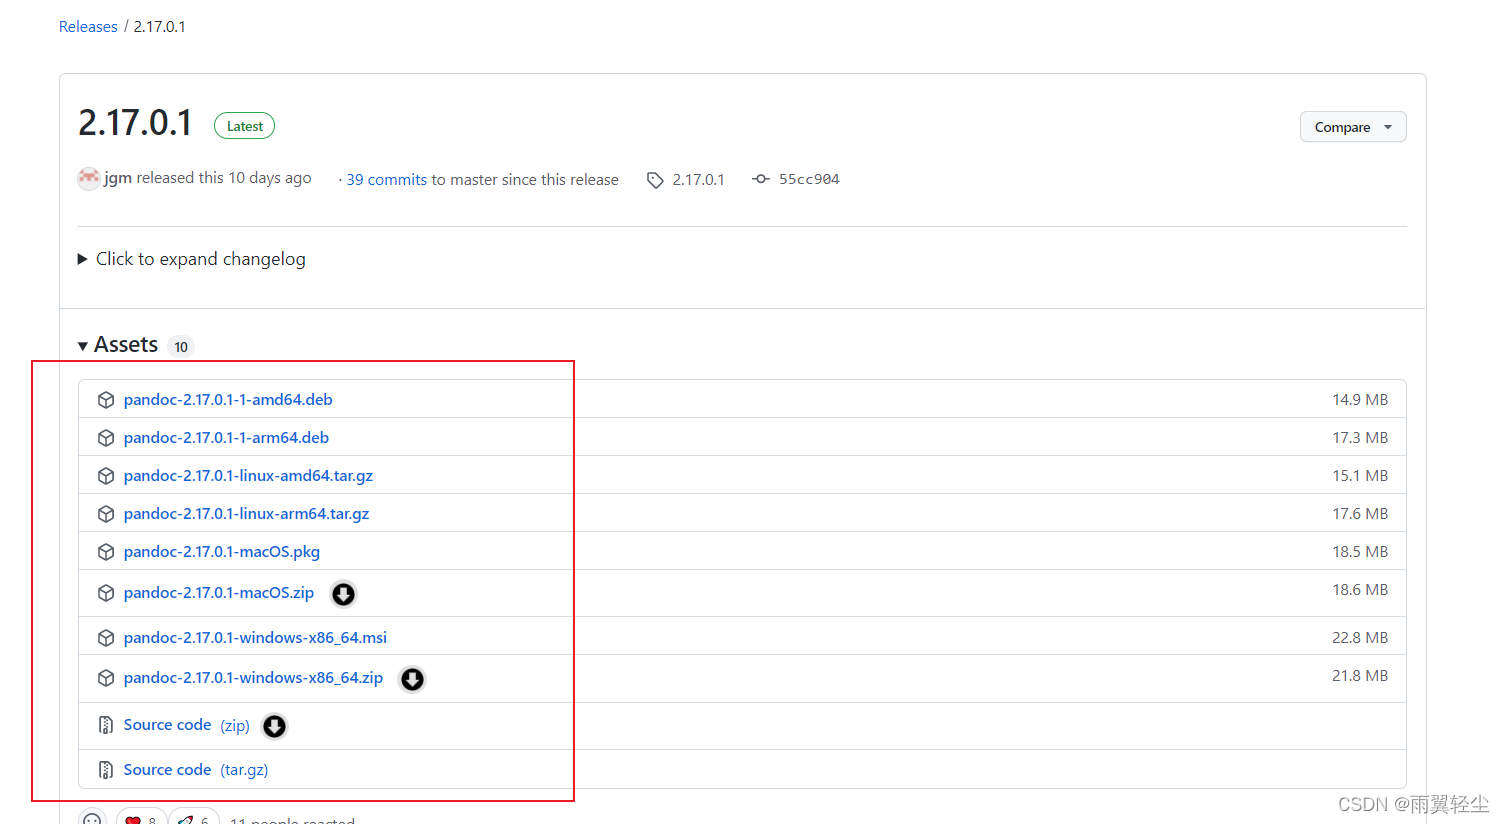Open the Compare dropdown
Image resolution: width=1505 pixels, height=824 pixels.
coord(1353,127)
